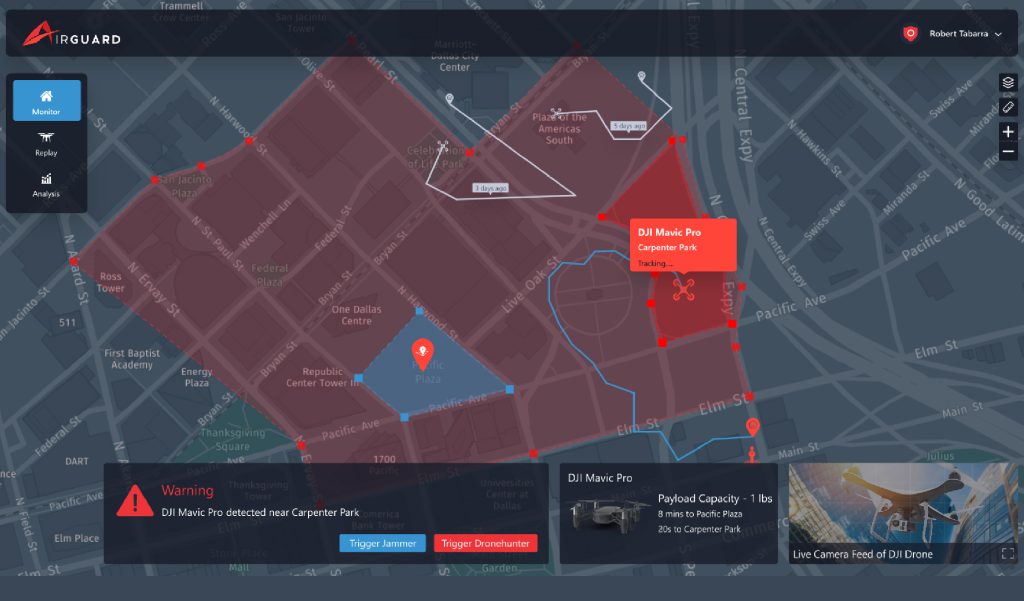The image size is (1024, 601).
Task: Click "Live Camera Feed of DJI Drone" caption
Action: point(863,554)
